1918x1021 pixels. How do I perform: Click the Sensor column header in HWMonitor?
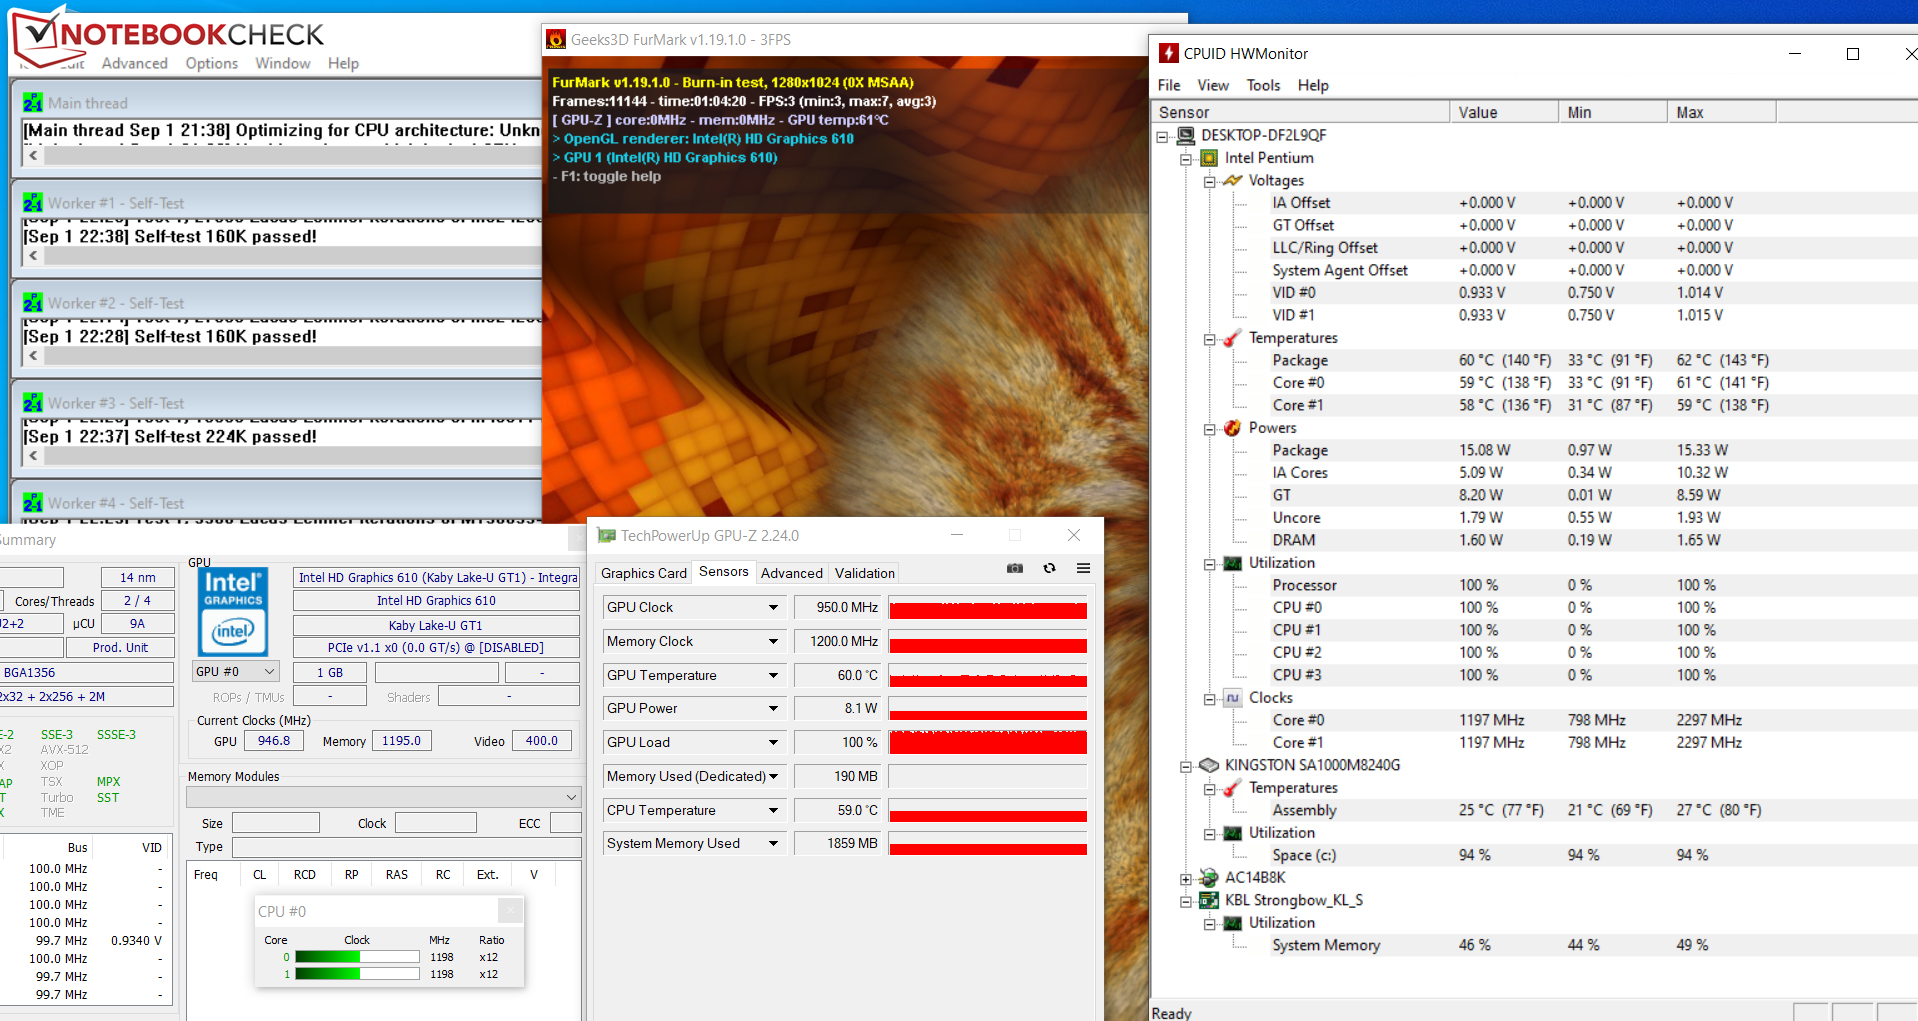(1300, 112)
